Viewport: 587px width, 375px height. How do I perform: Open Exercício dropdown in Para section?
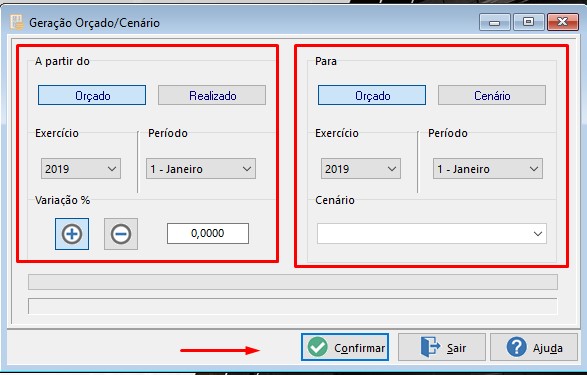click(361, 168)
